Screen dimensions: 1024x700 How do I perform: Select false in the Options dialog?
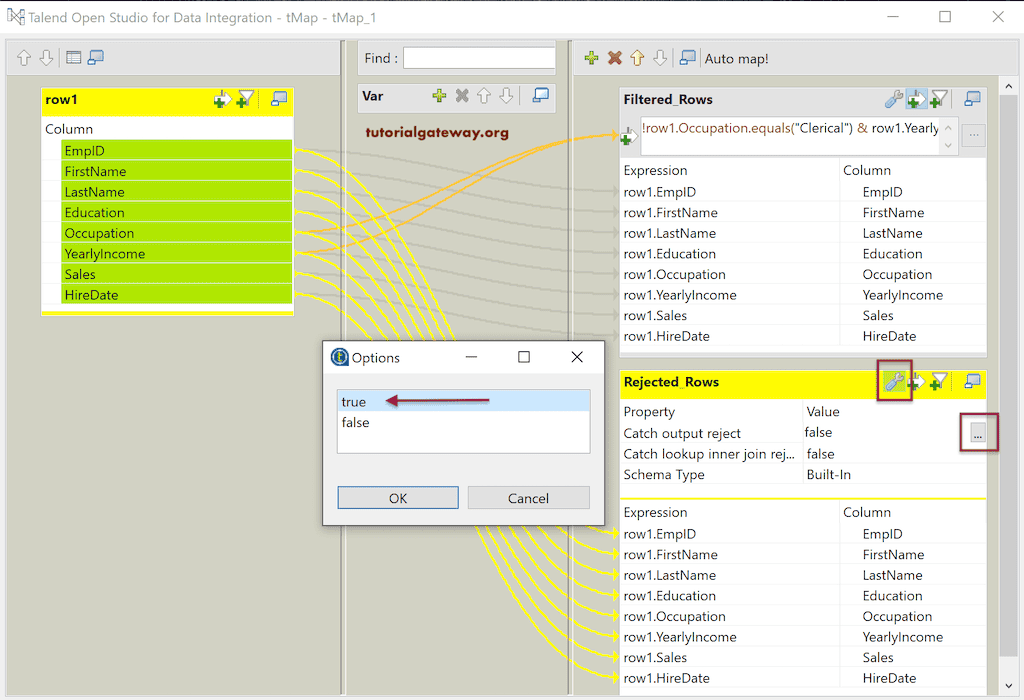point(357,422)
